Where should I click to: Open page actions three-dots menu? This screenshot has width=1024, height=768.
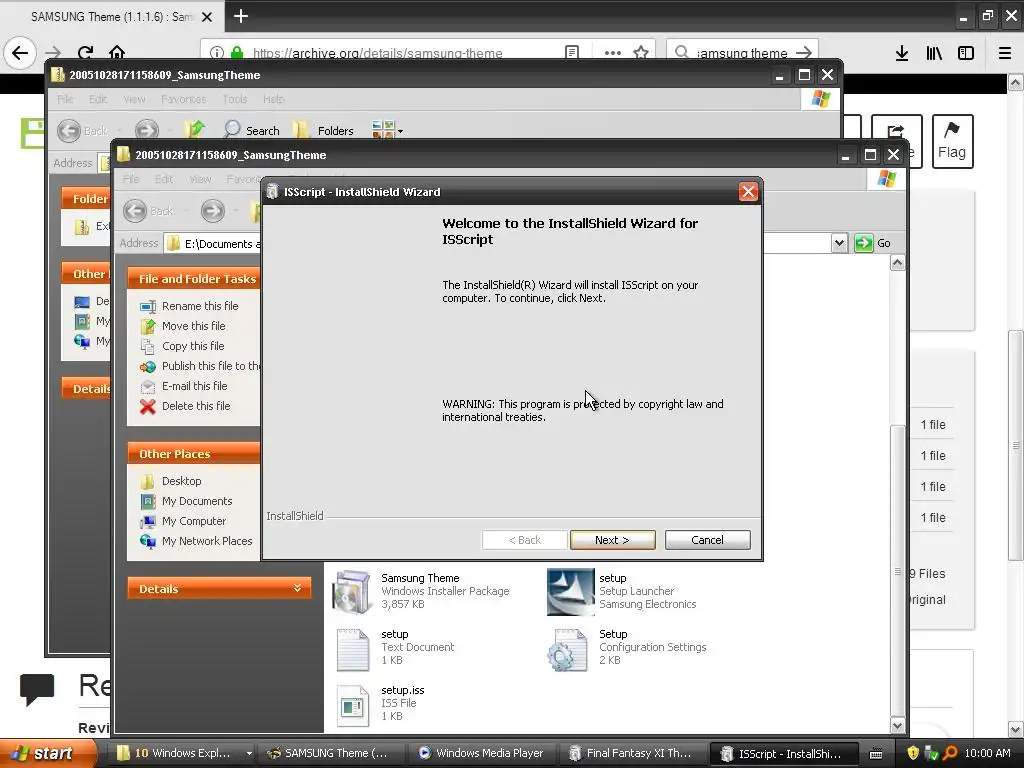click(613, 53)
